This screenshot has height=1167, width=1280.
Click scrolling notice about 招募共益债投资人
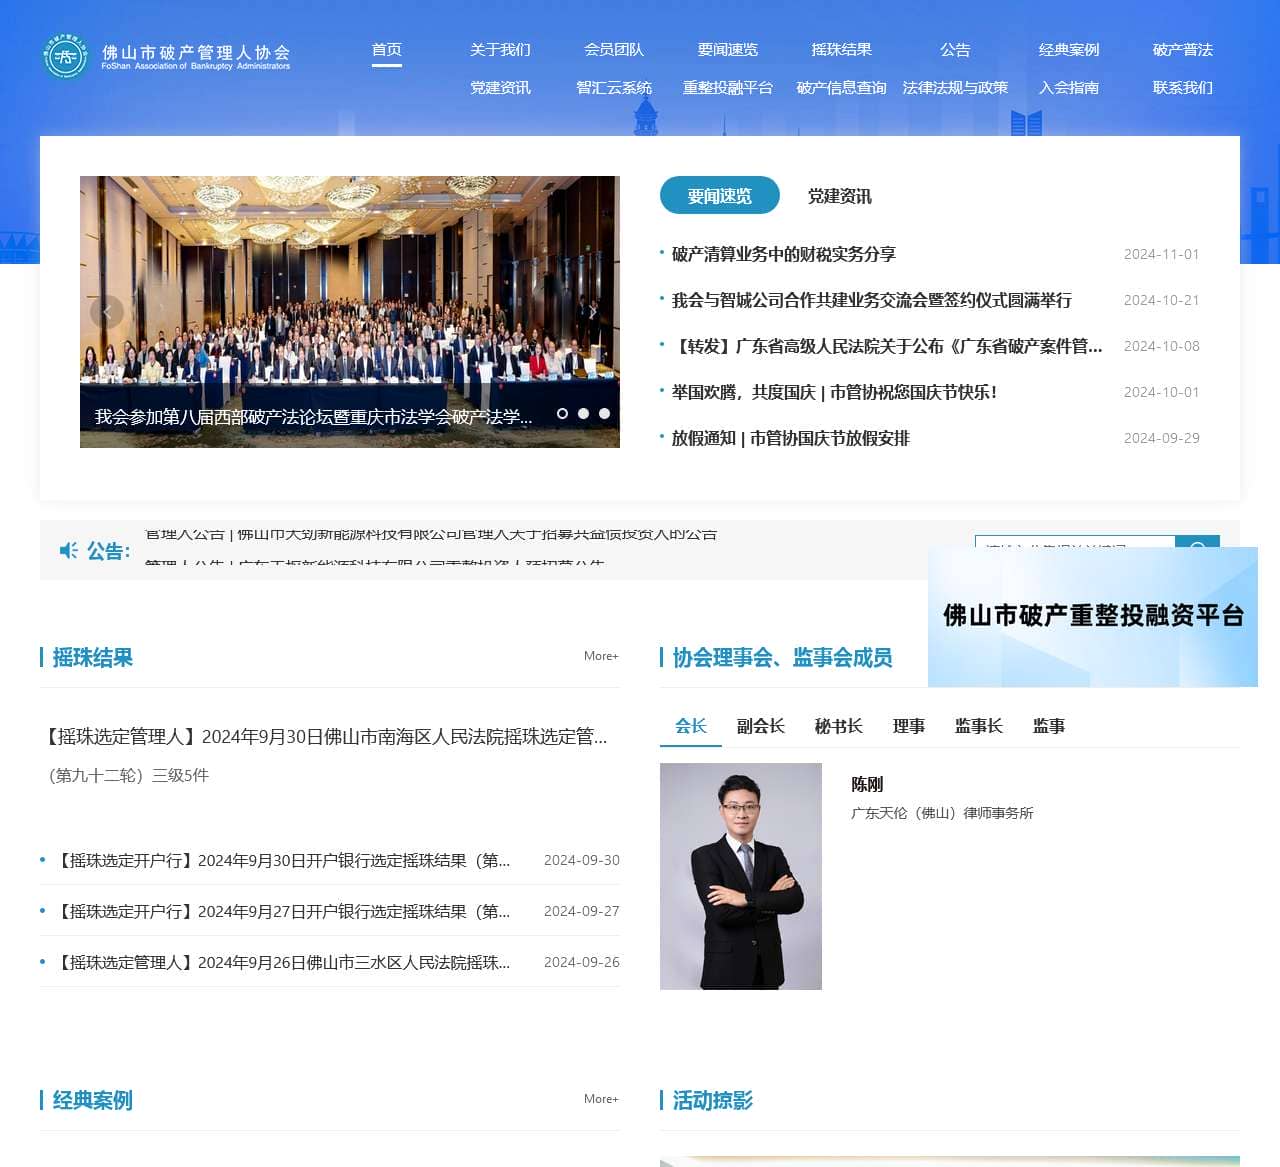coord(431,532)
